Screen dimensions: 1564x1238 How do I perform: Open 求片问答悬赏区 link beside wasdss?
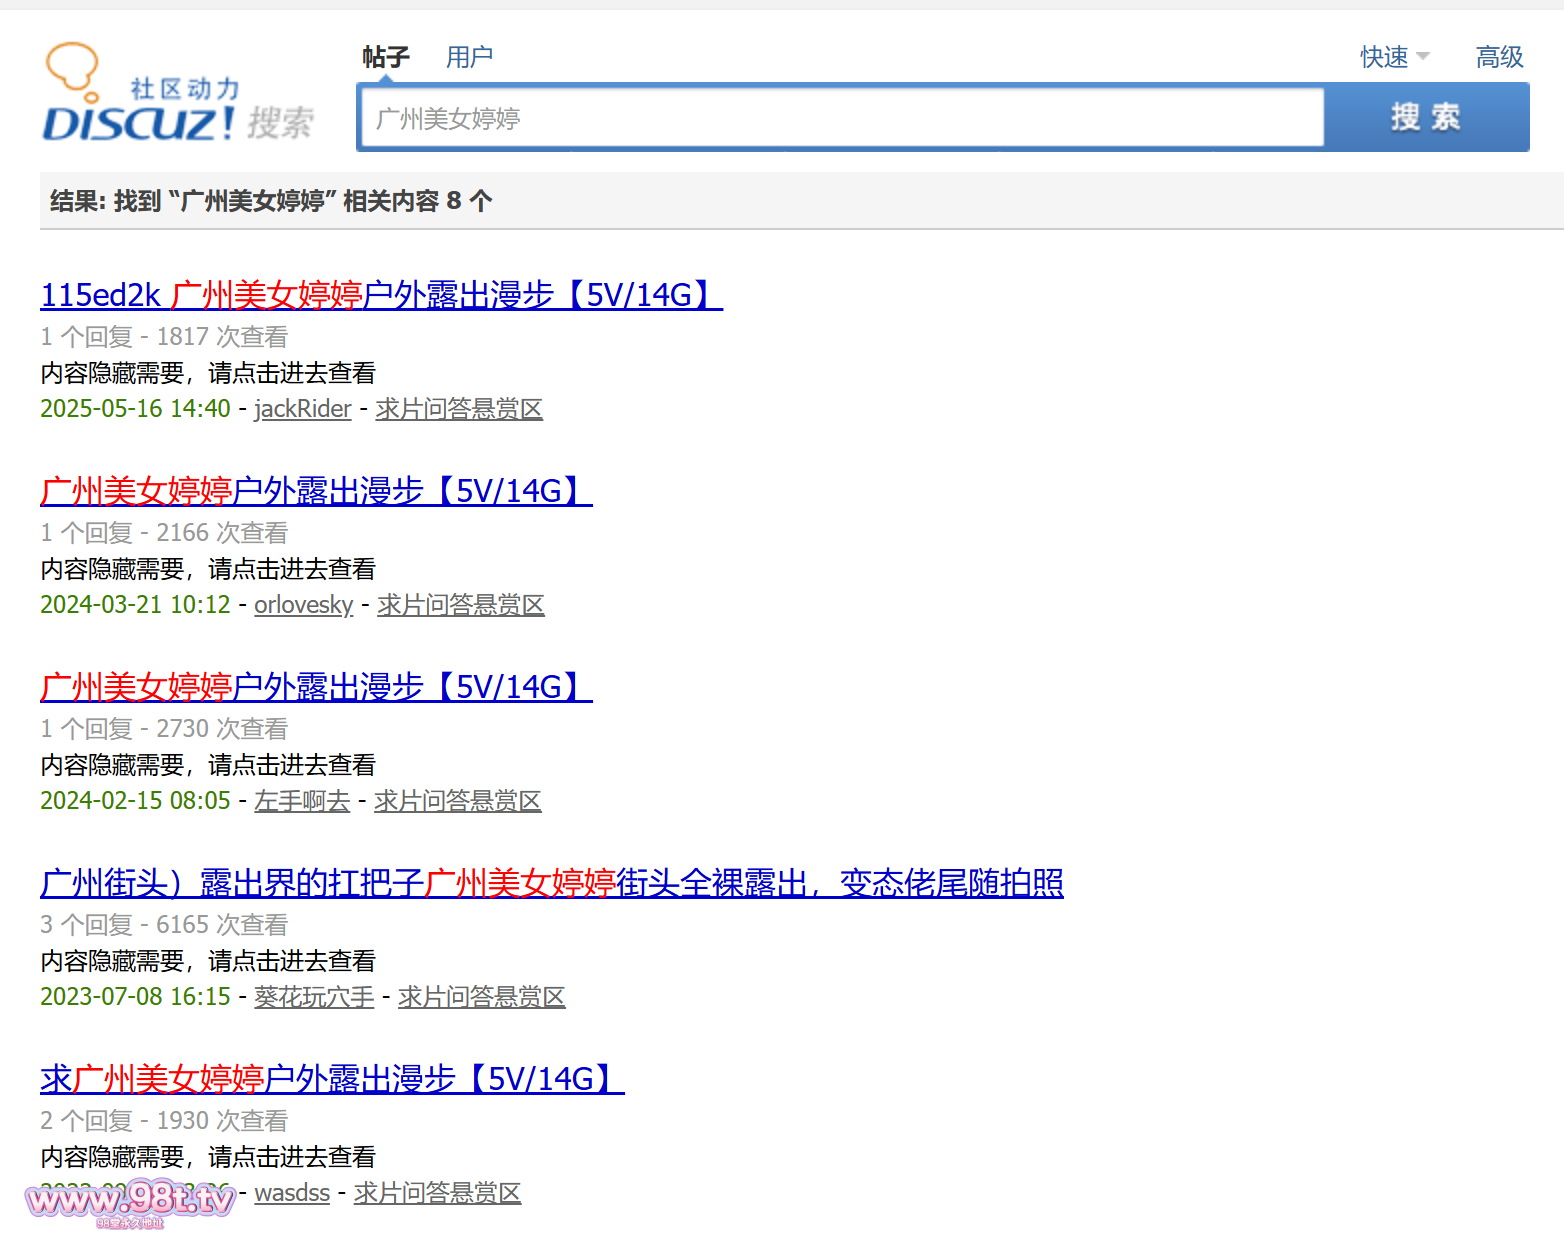click(x=437, y=1193)
